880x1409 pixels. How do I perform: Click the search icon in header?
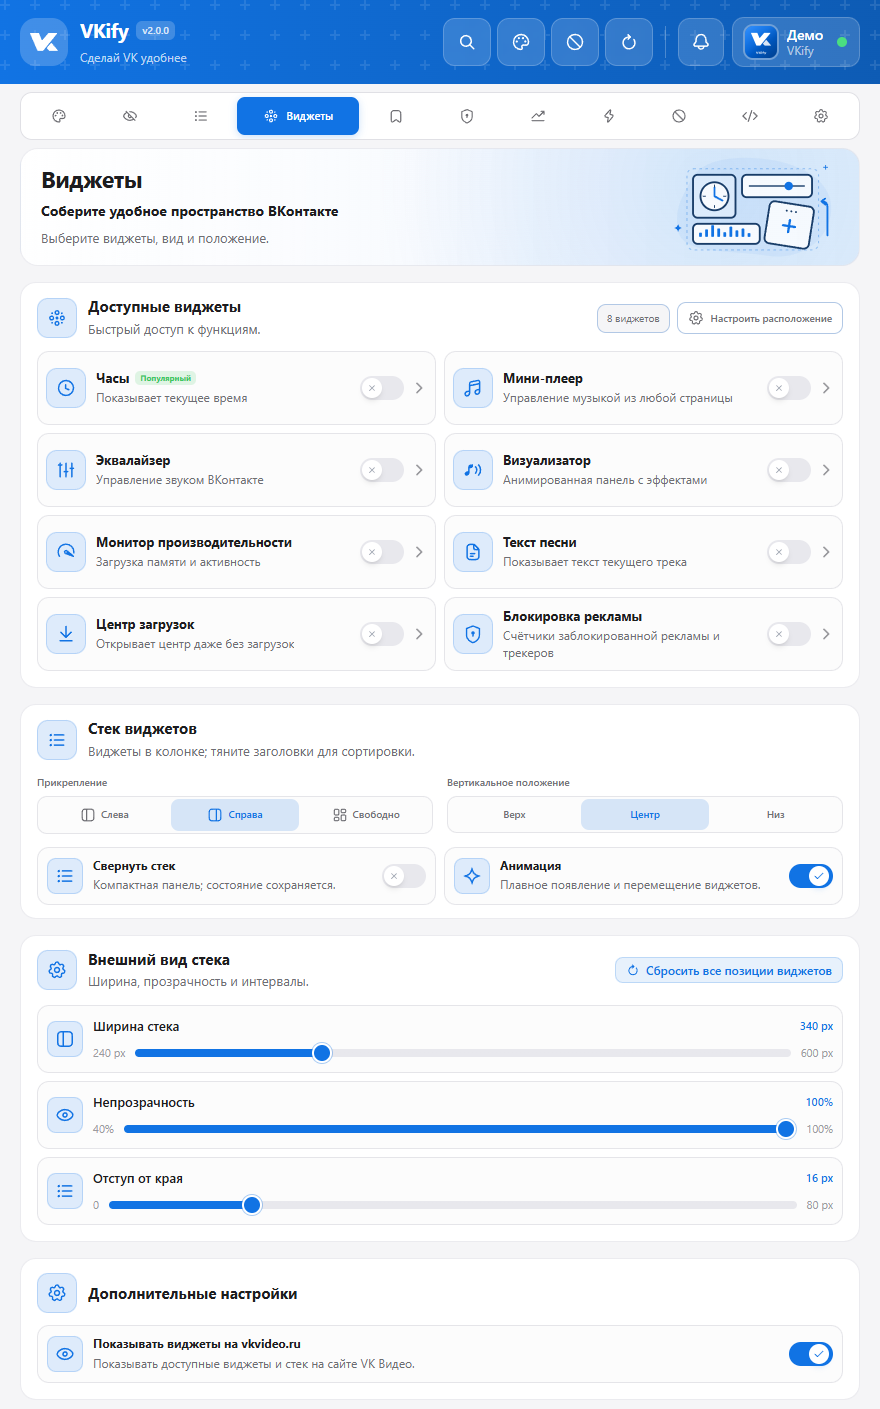[x=467, y=42]
